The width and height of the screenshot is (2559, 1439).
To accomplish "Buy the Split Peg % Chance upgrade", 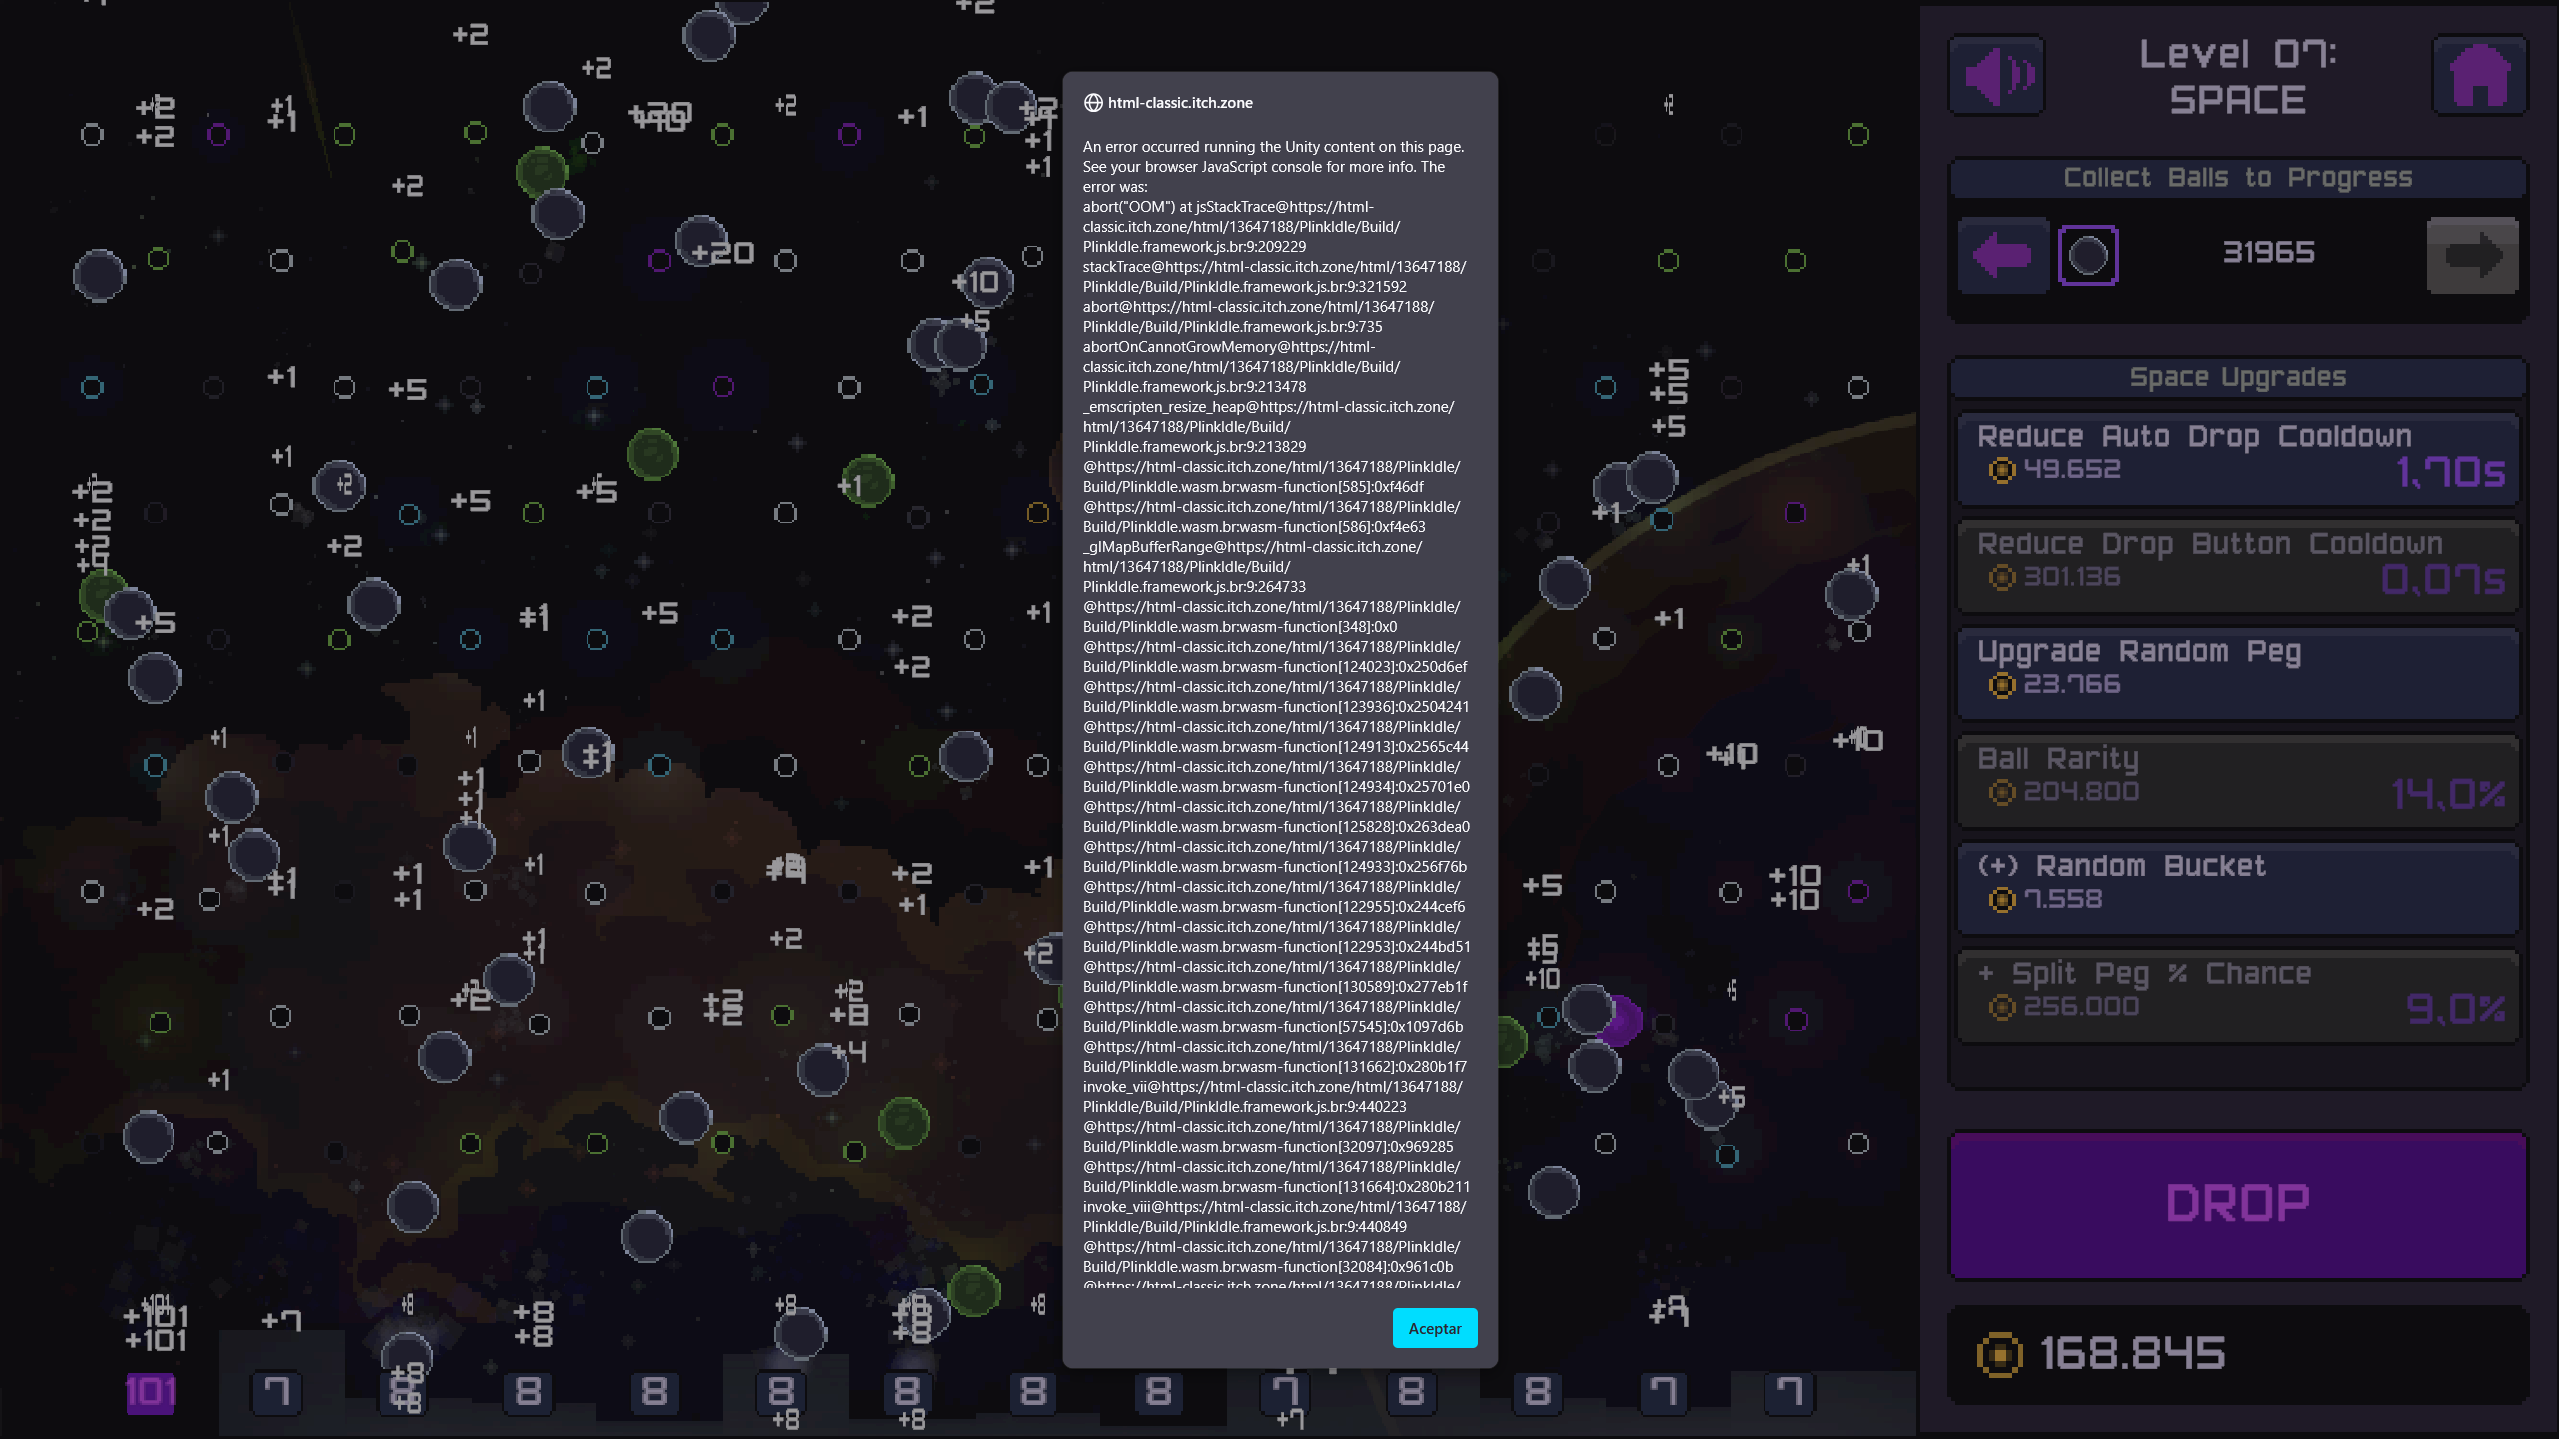I will pos(2237,995).
